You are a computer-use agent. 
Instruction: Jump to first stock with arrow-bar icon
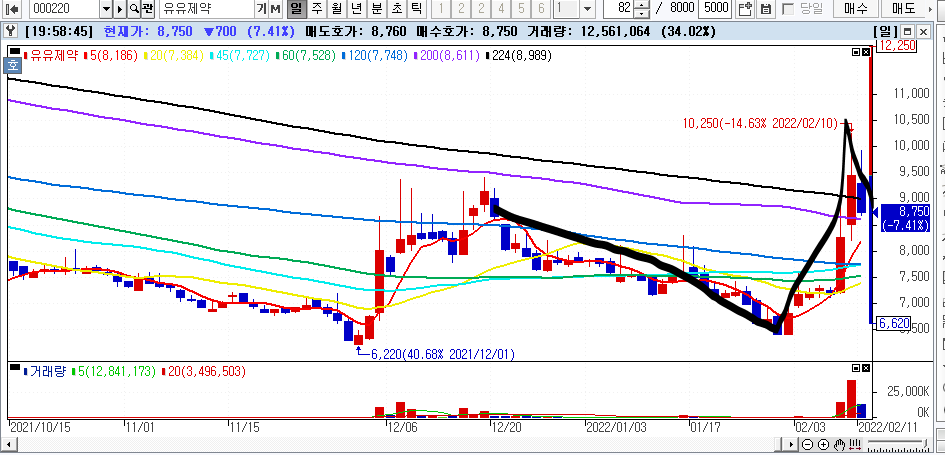click(13, 8)
